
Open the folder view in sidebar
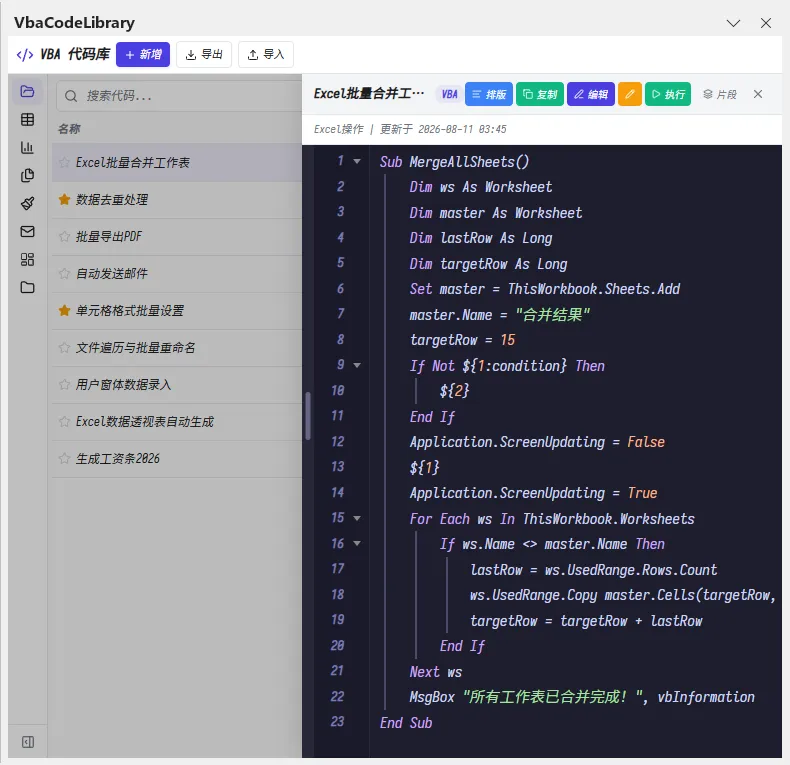coord(27,91)
